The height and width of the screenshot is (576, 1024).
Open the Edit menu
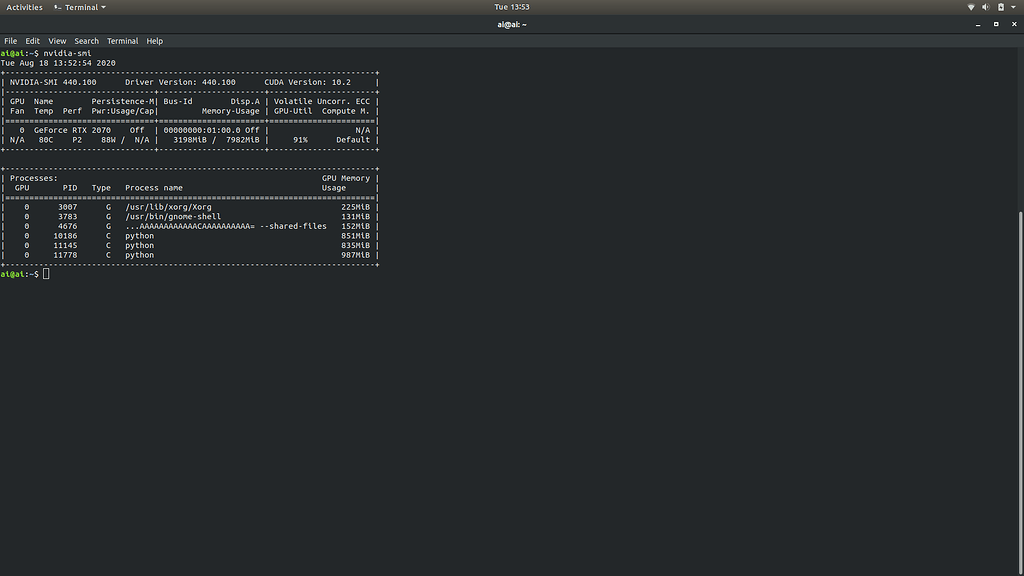coord(33,41)
